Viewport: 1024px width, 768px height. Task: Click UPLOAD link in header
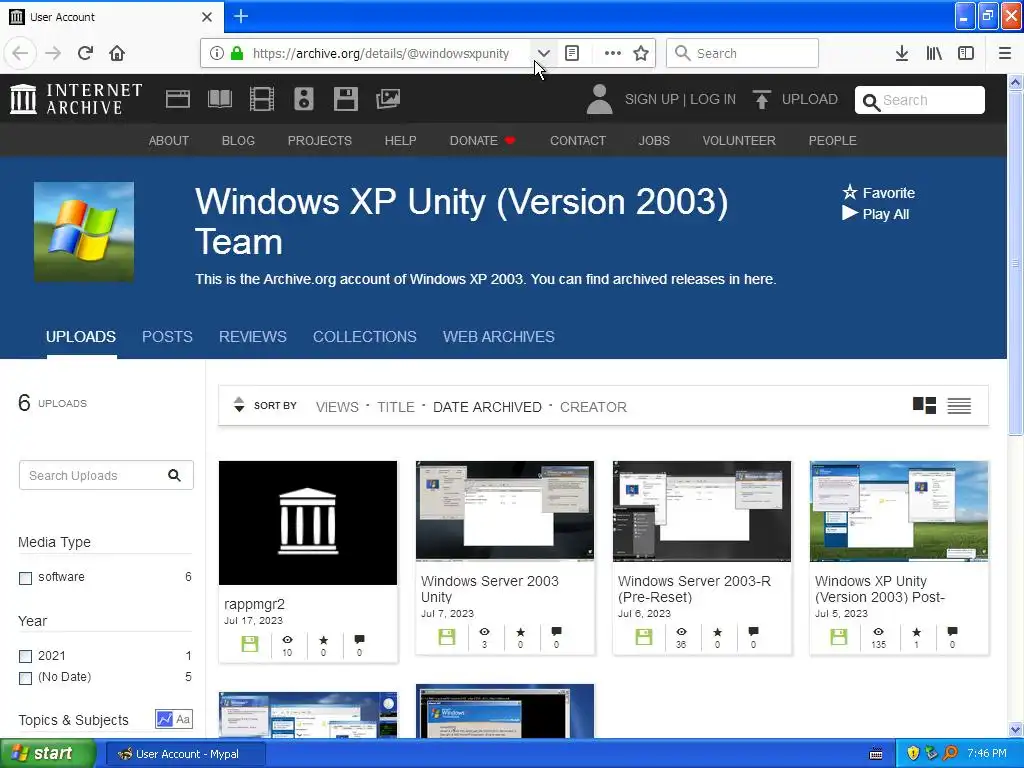pyautogui.click(x=810, y=99)
